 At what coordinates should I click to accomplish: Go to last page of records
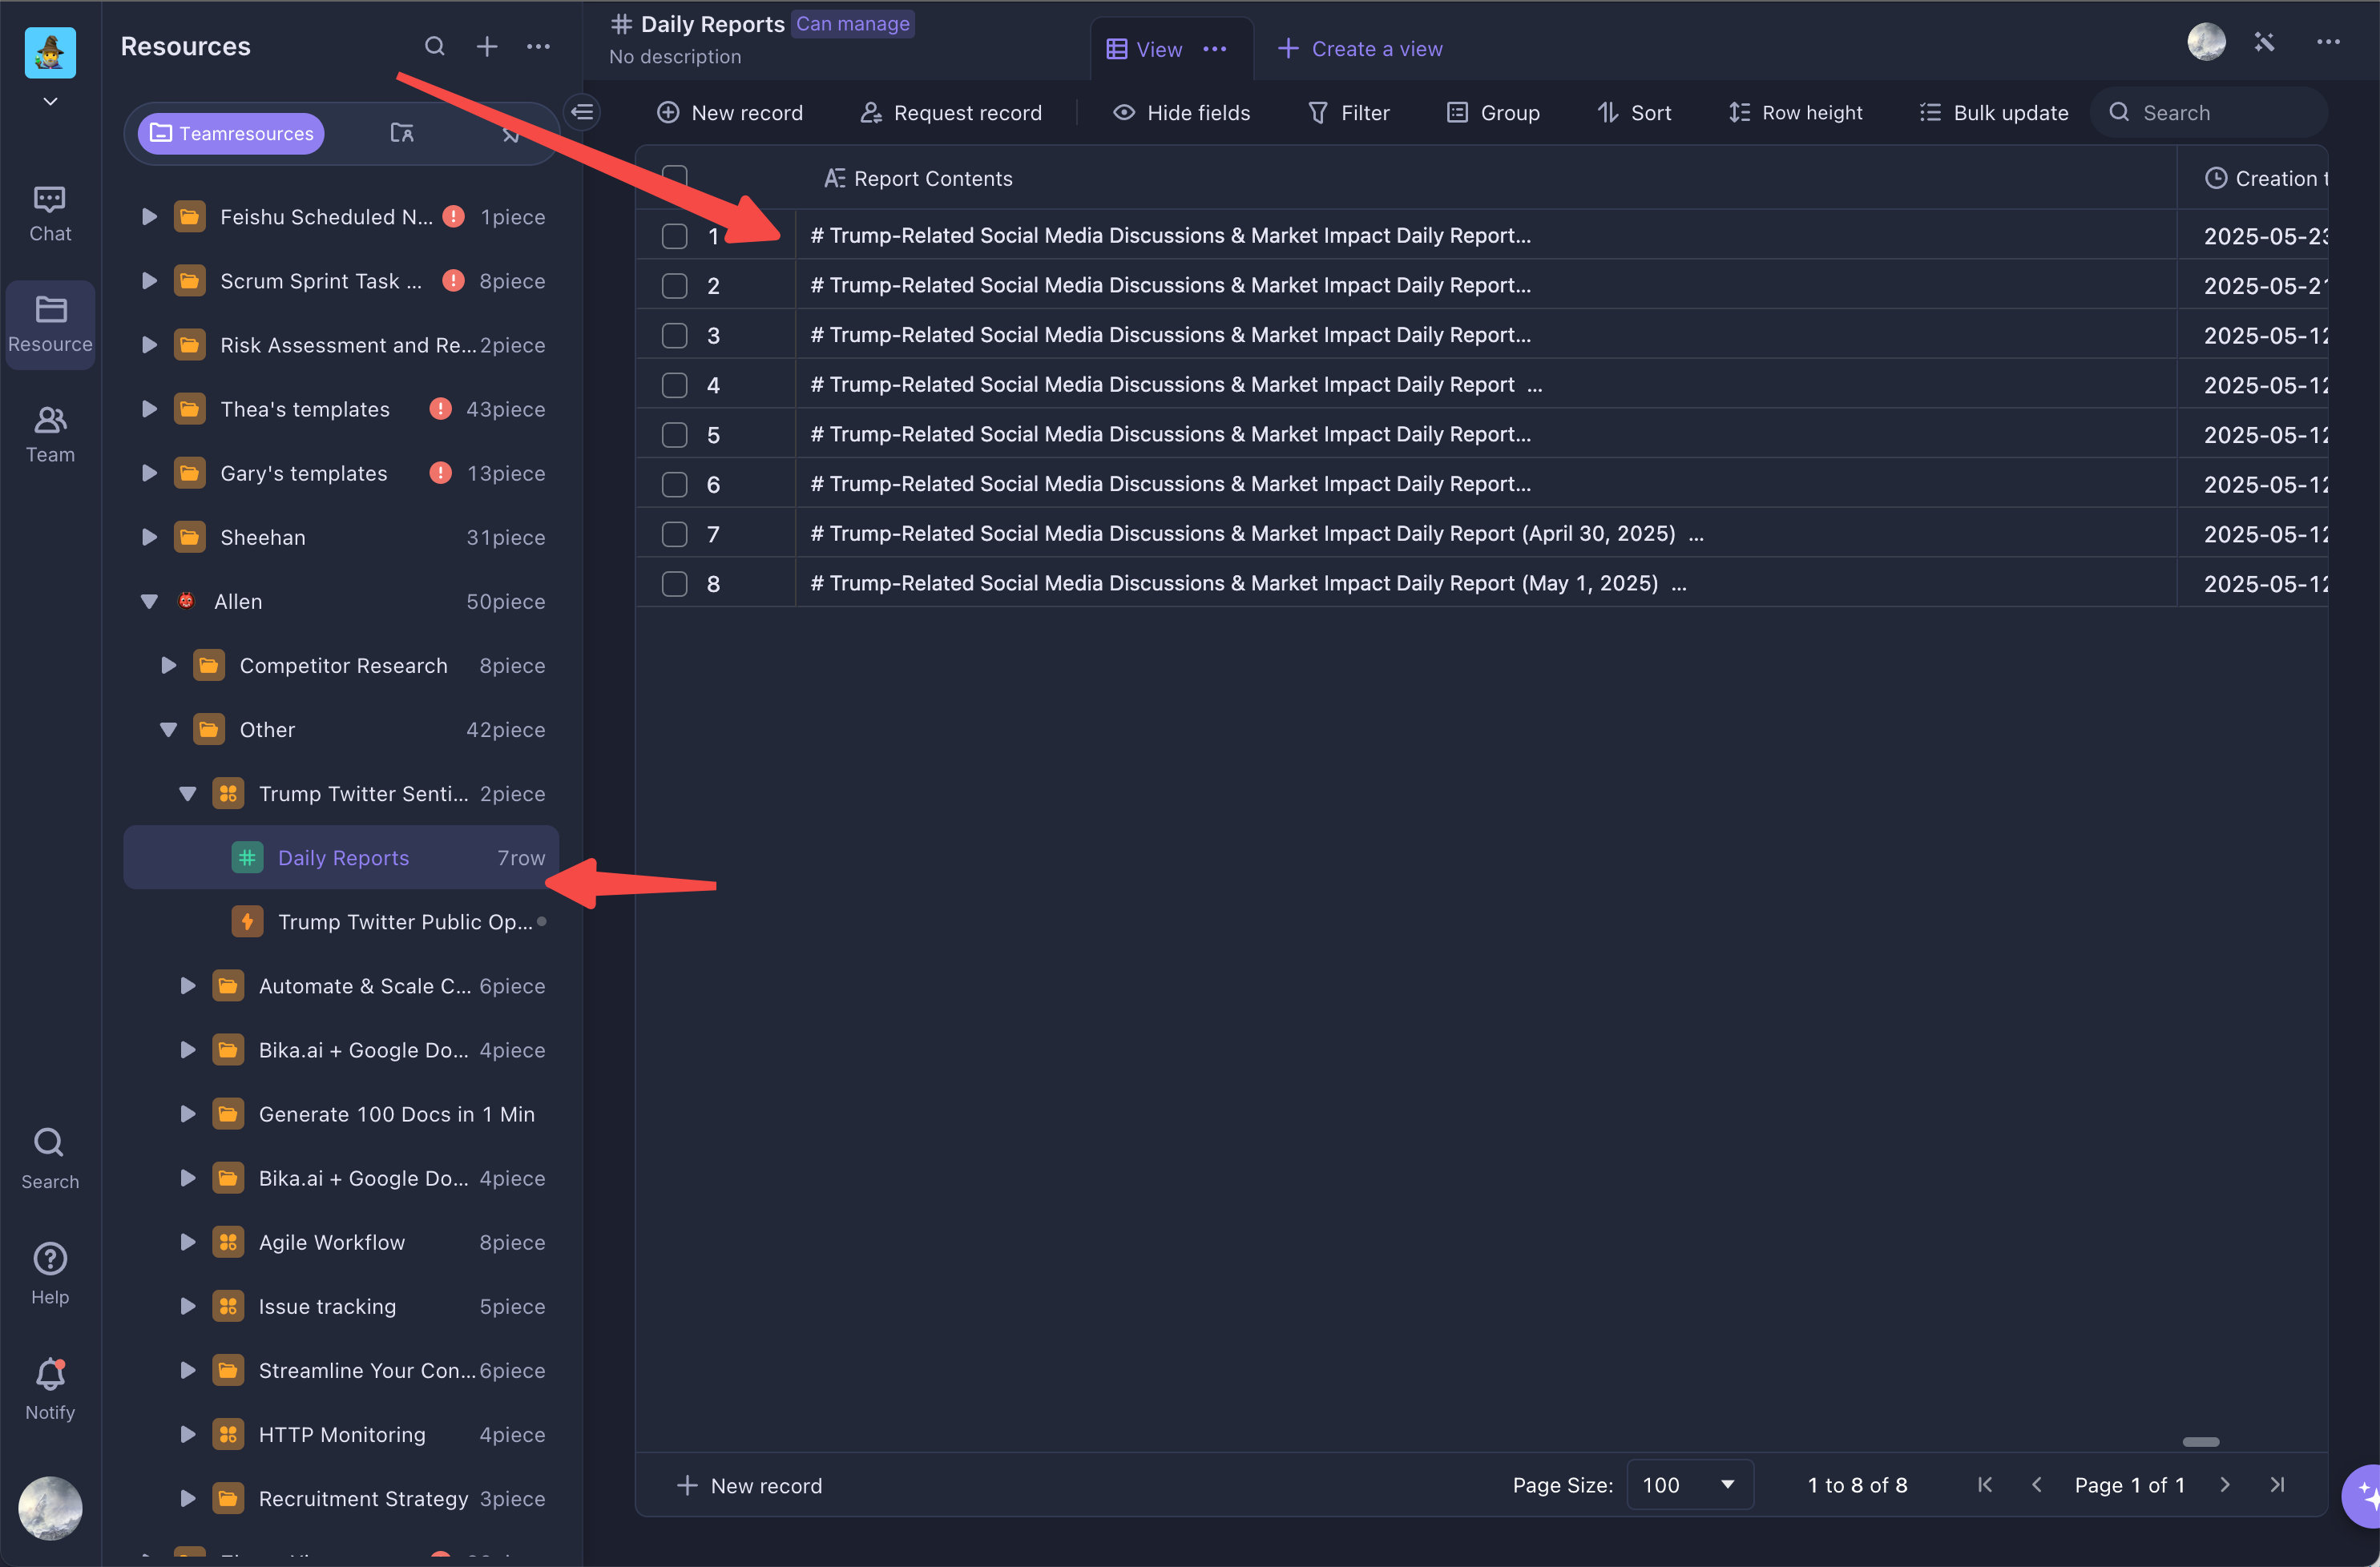(2277, 1485)
